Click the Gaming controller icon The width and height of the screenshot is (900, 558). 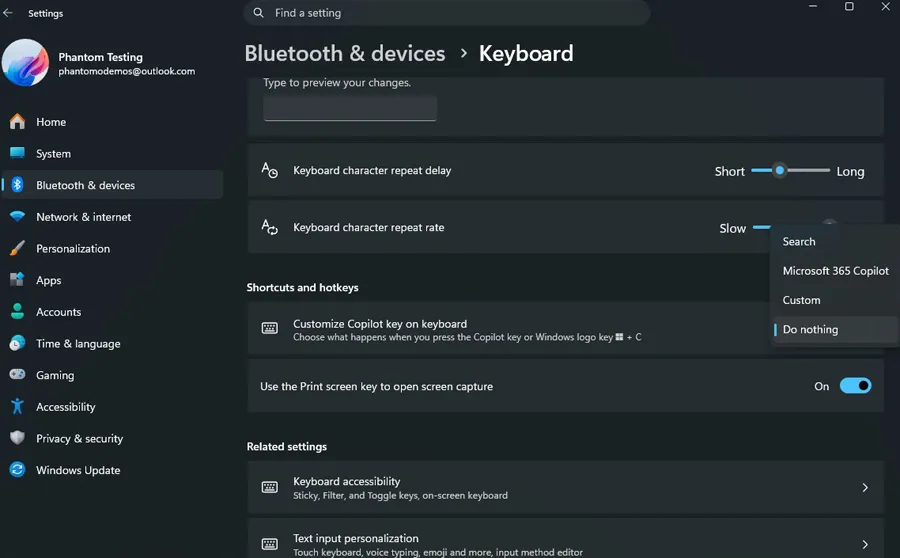point(17,374)
